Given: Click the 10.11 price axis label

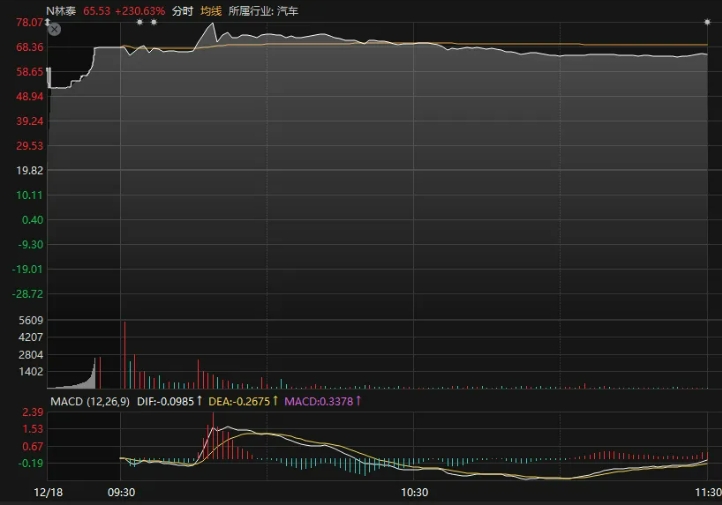Looking at the screenshot, I should pos(29,195).
